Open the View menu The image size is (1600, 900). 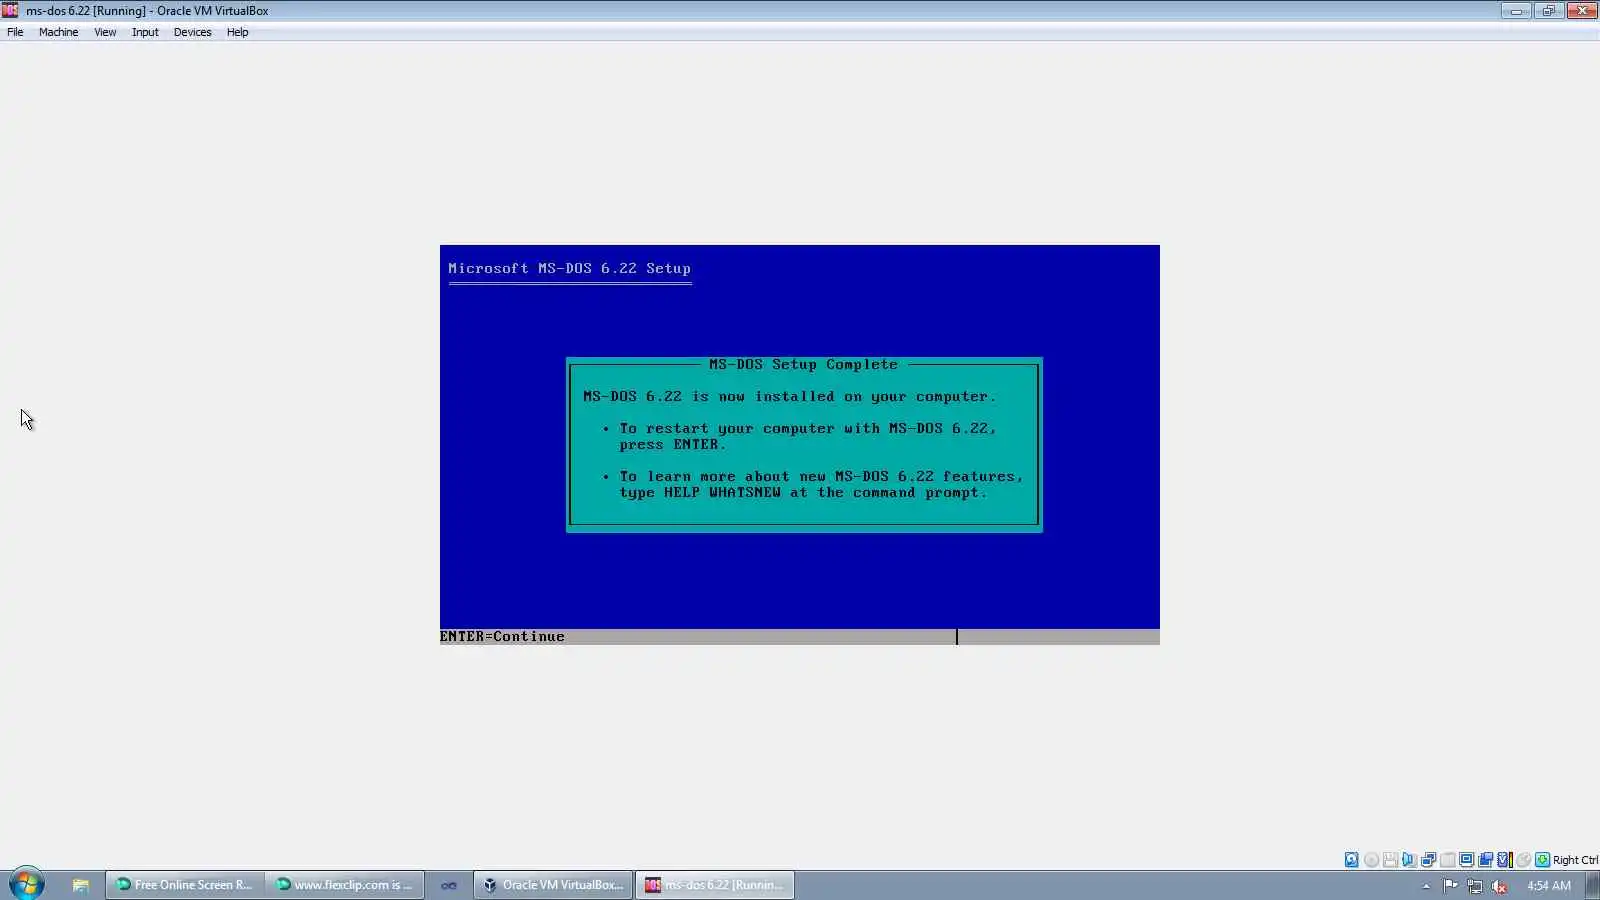pos(105,32)
